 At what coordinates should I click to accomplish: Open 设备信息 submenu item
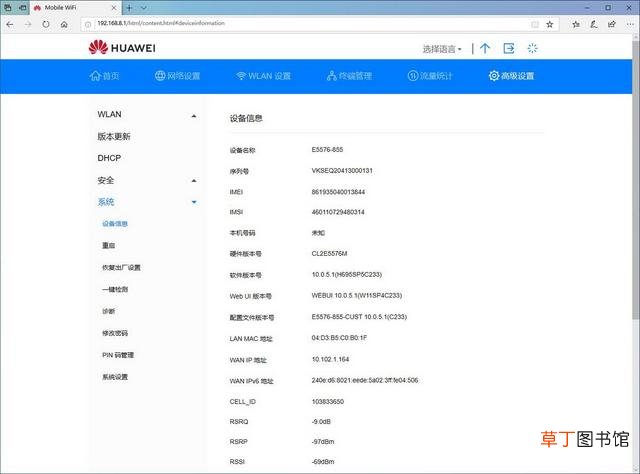[115, 224]
